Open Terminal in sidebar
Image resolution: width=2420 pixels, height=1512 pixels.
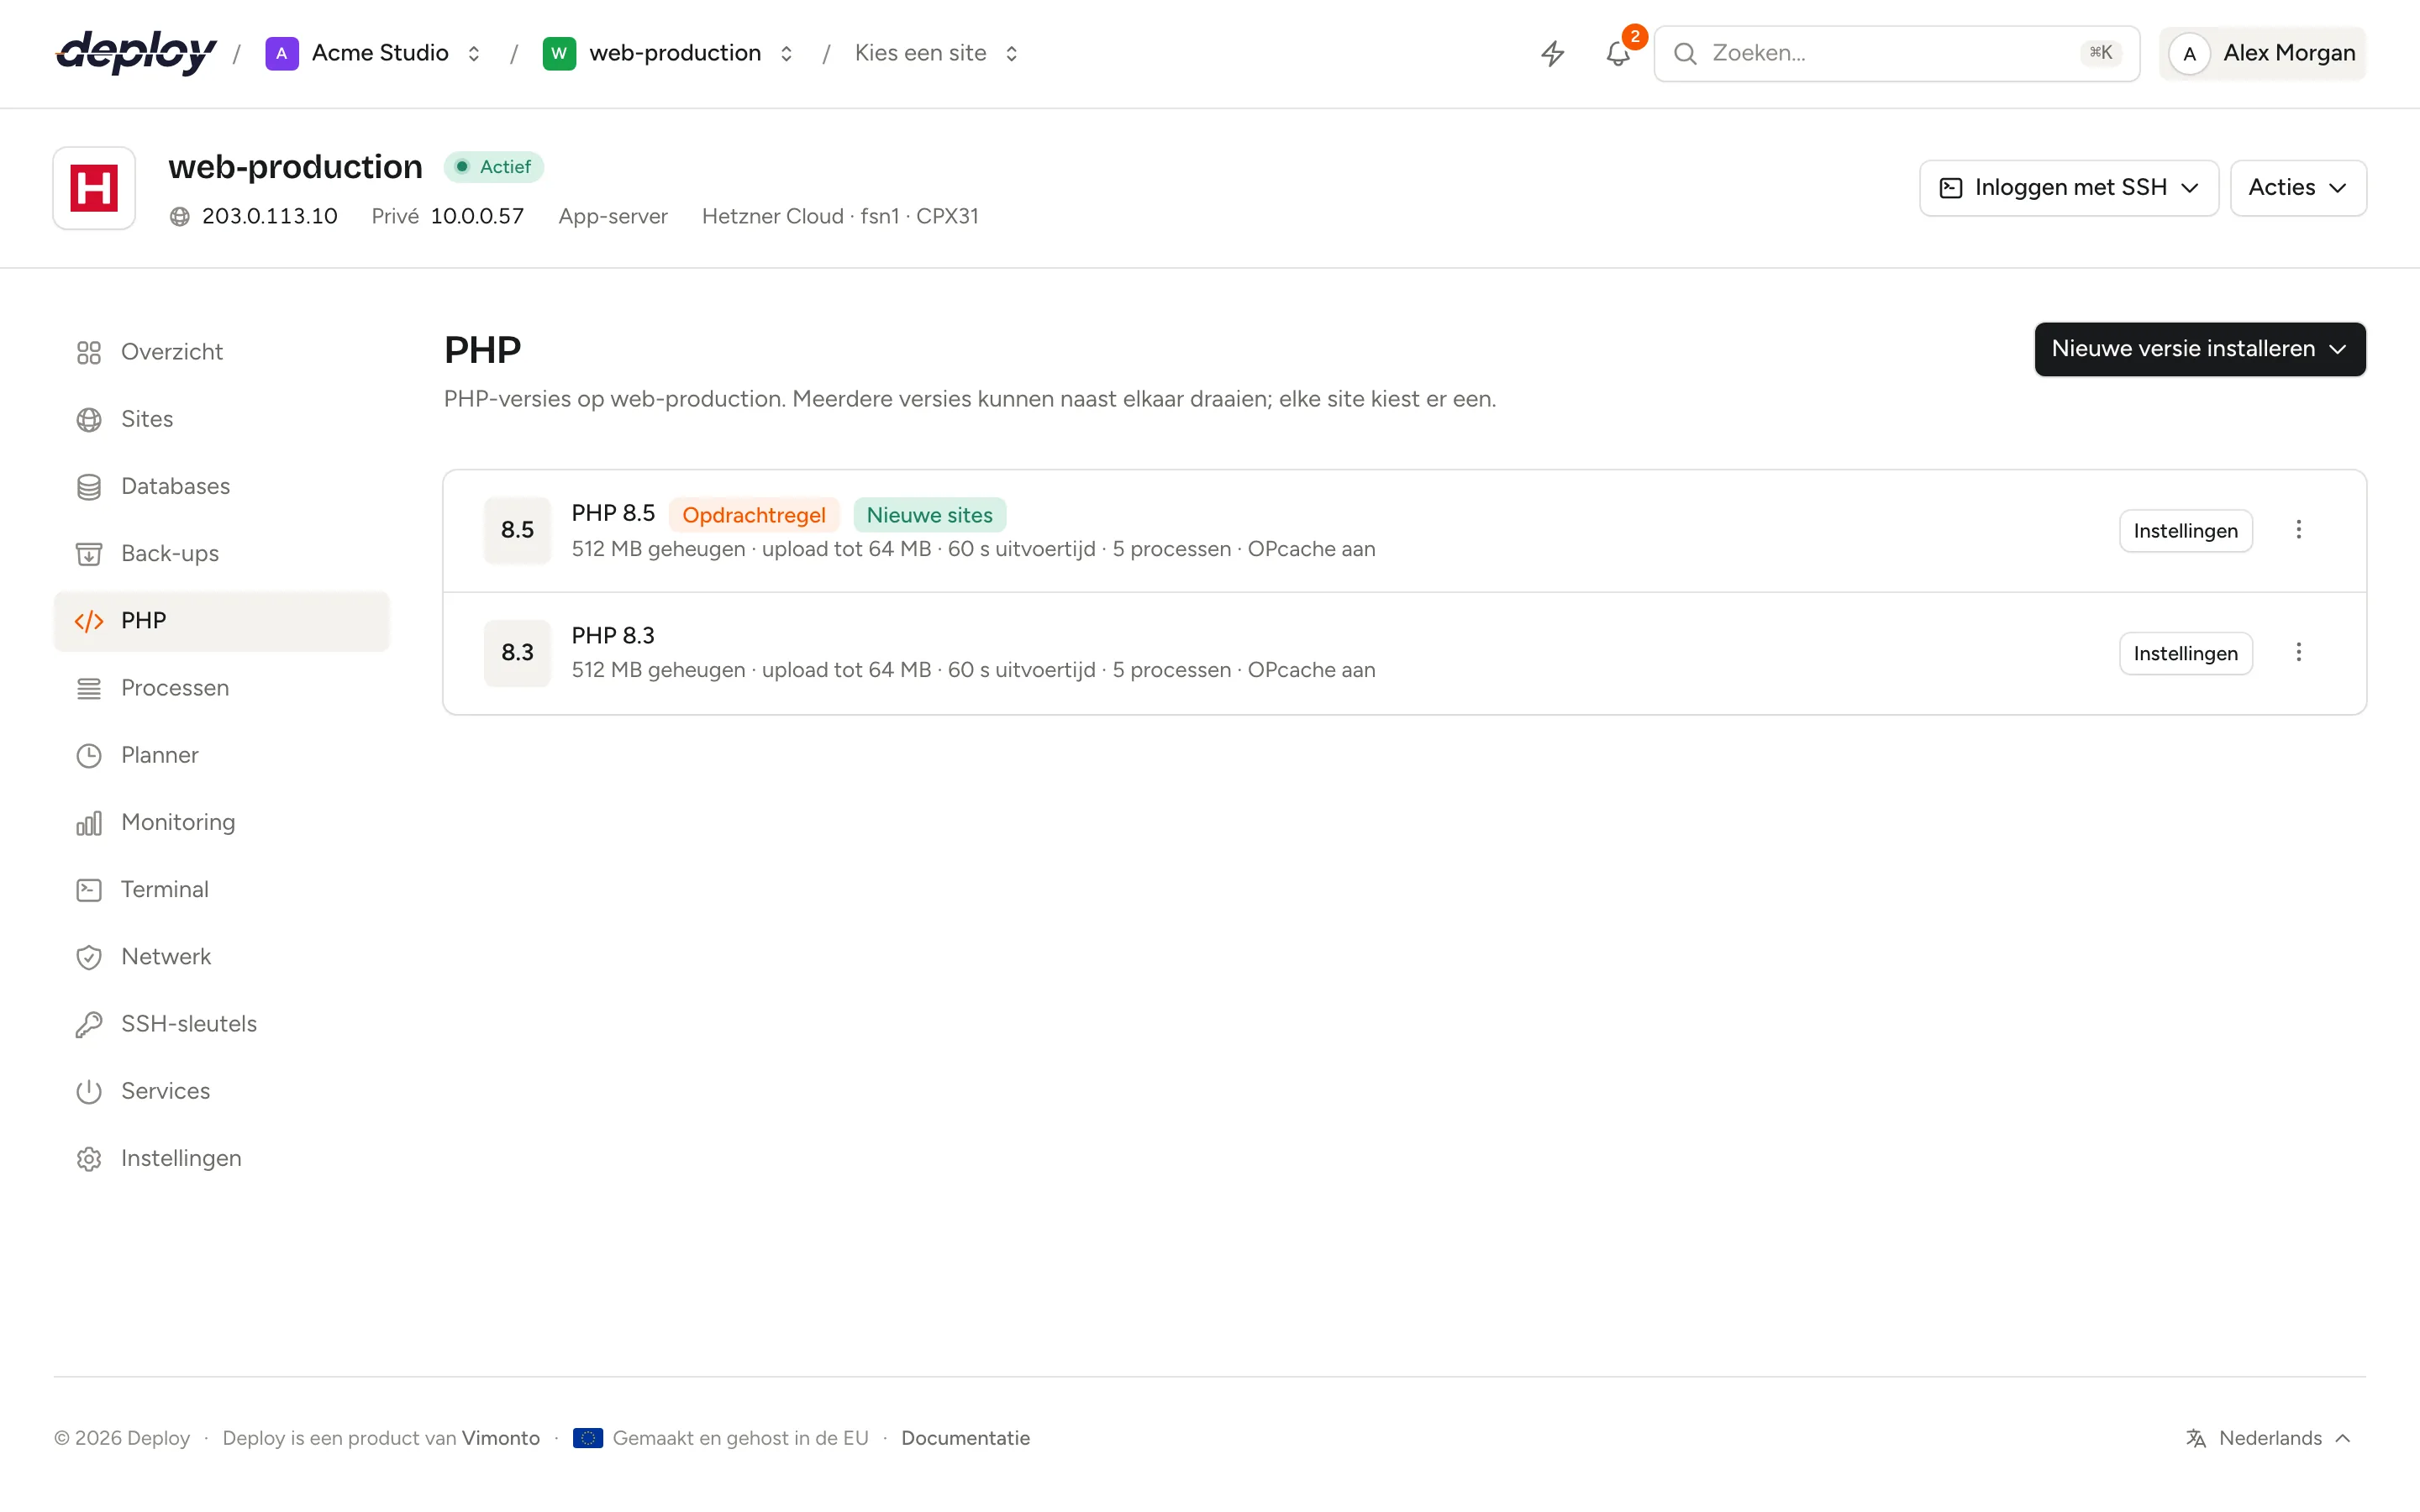(221, 889)
